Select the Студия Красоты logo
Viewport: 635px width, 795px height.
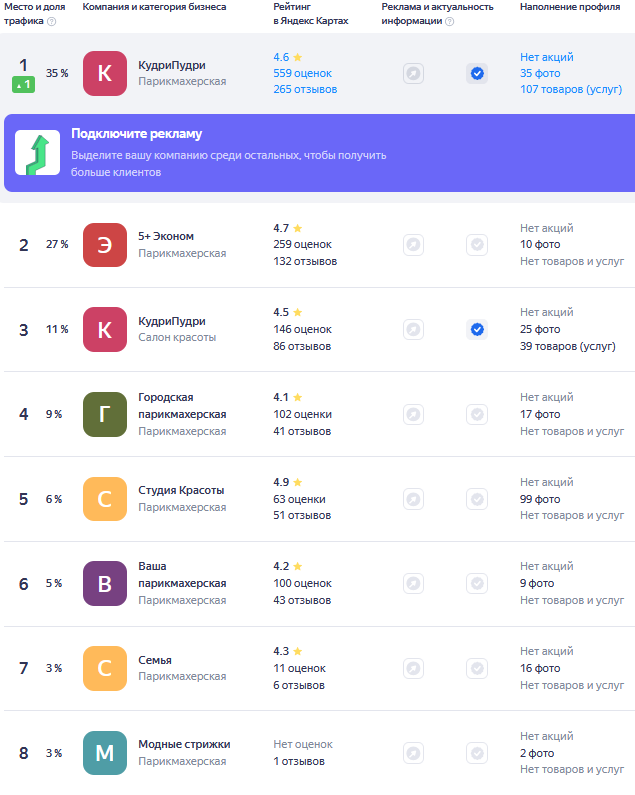pyautogui.click(x=105, y=499)
